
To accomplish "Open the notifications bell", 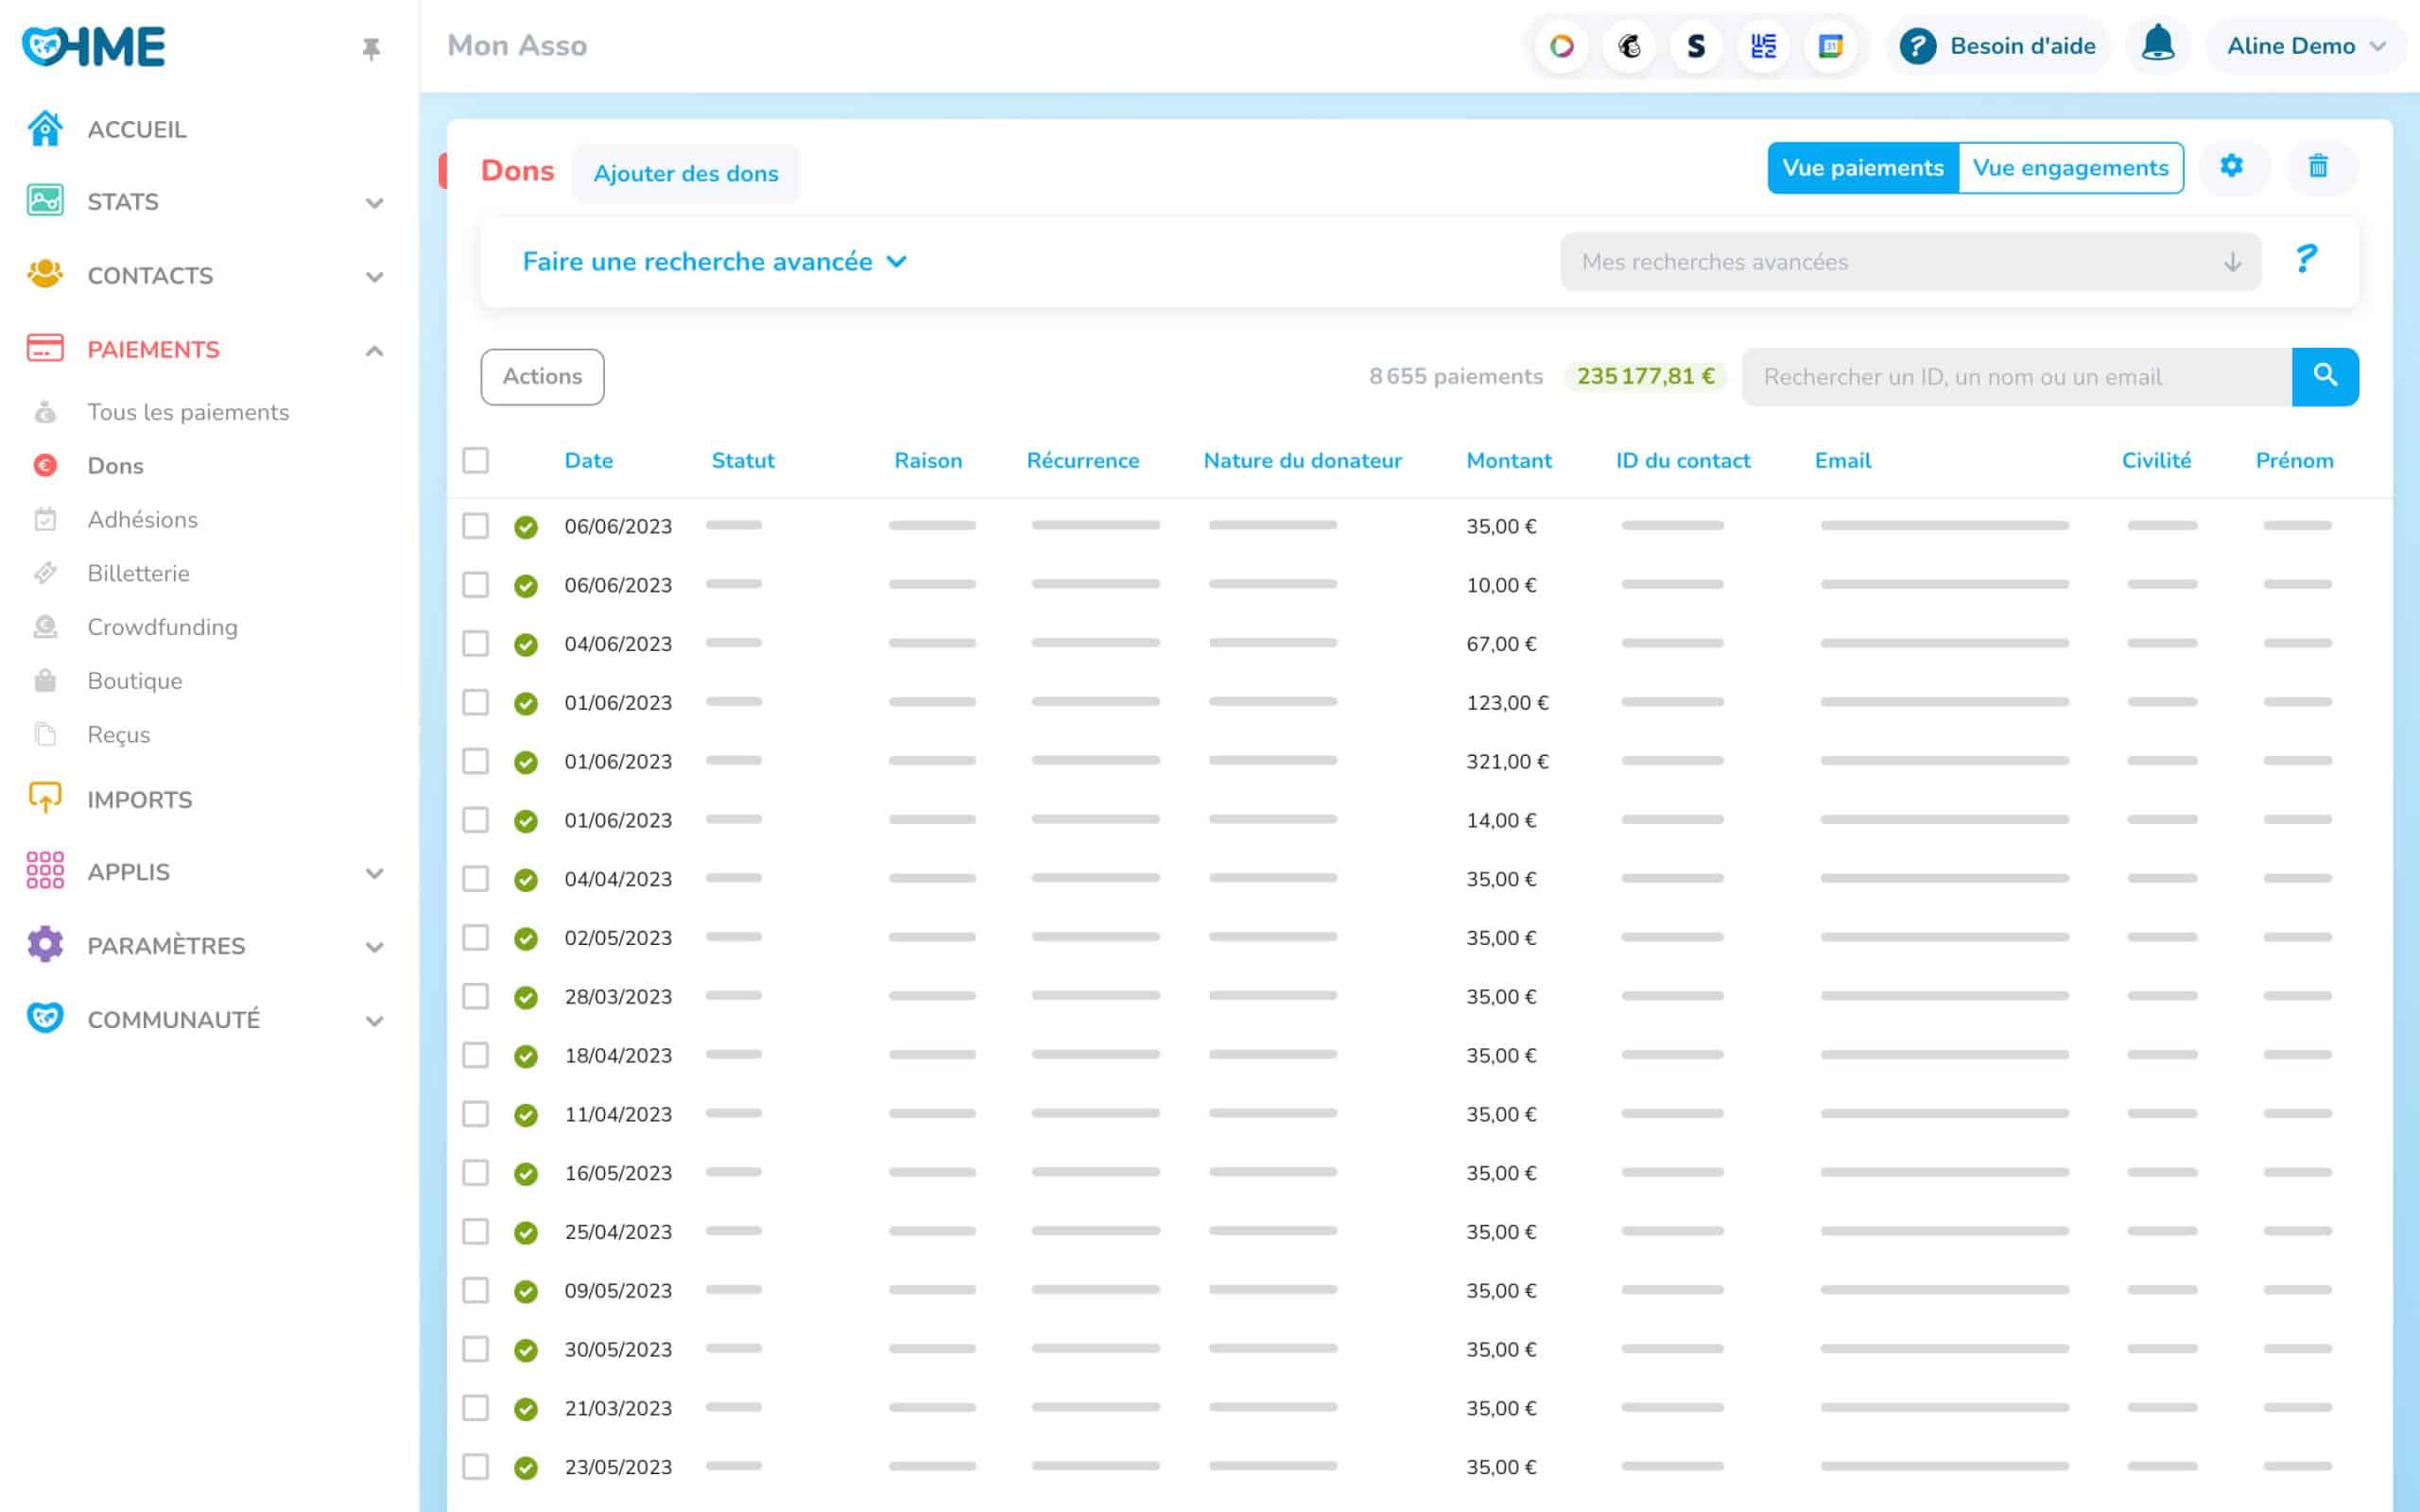I will click(x=2157, y=45).
